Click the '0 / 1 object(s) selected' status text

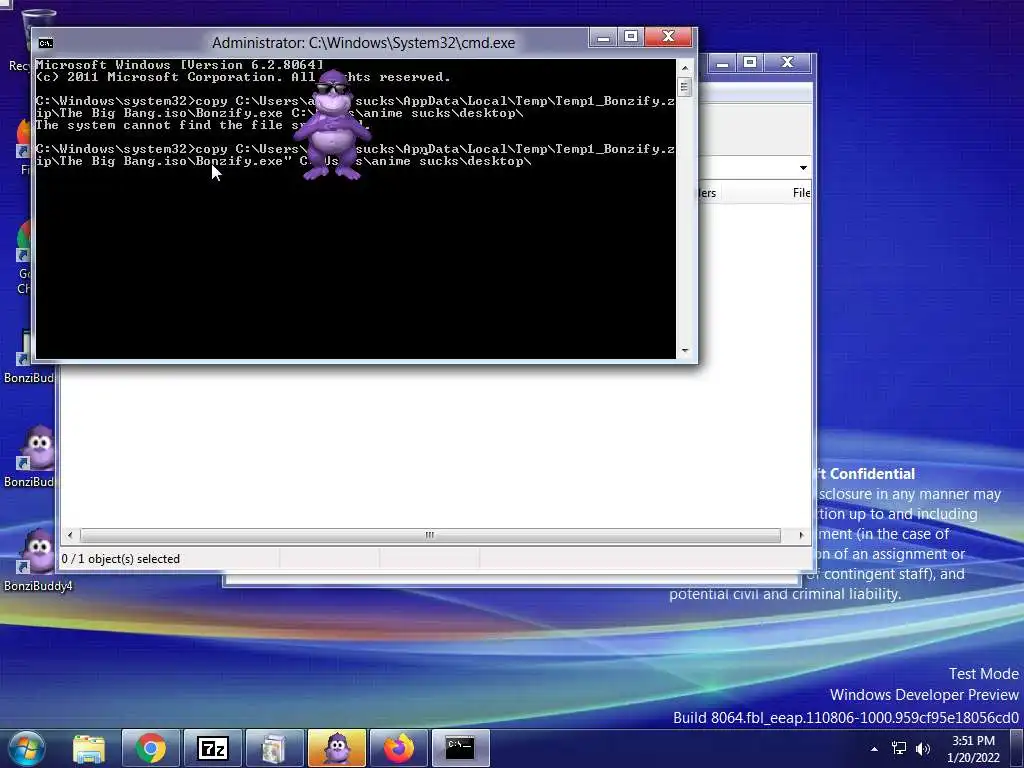(121, 559)
